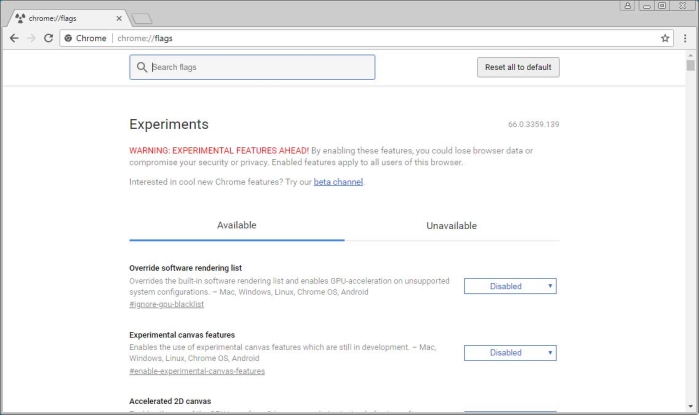Viewport: 699px width, 415px height.
Task: Click the Reset all to default button
Action: 518,67
